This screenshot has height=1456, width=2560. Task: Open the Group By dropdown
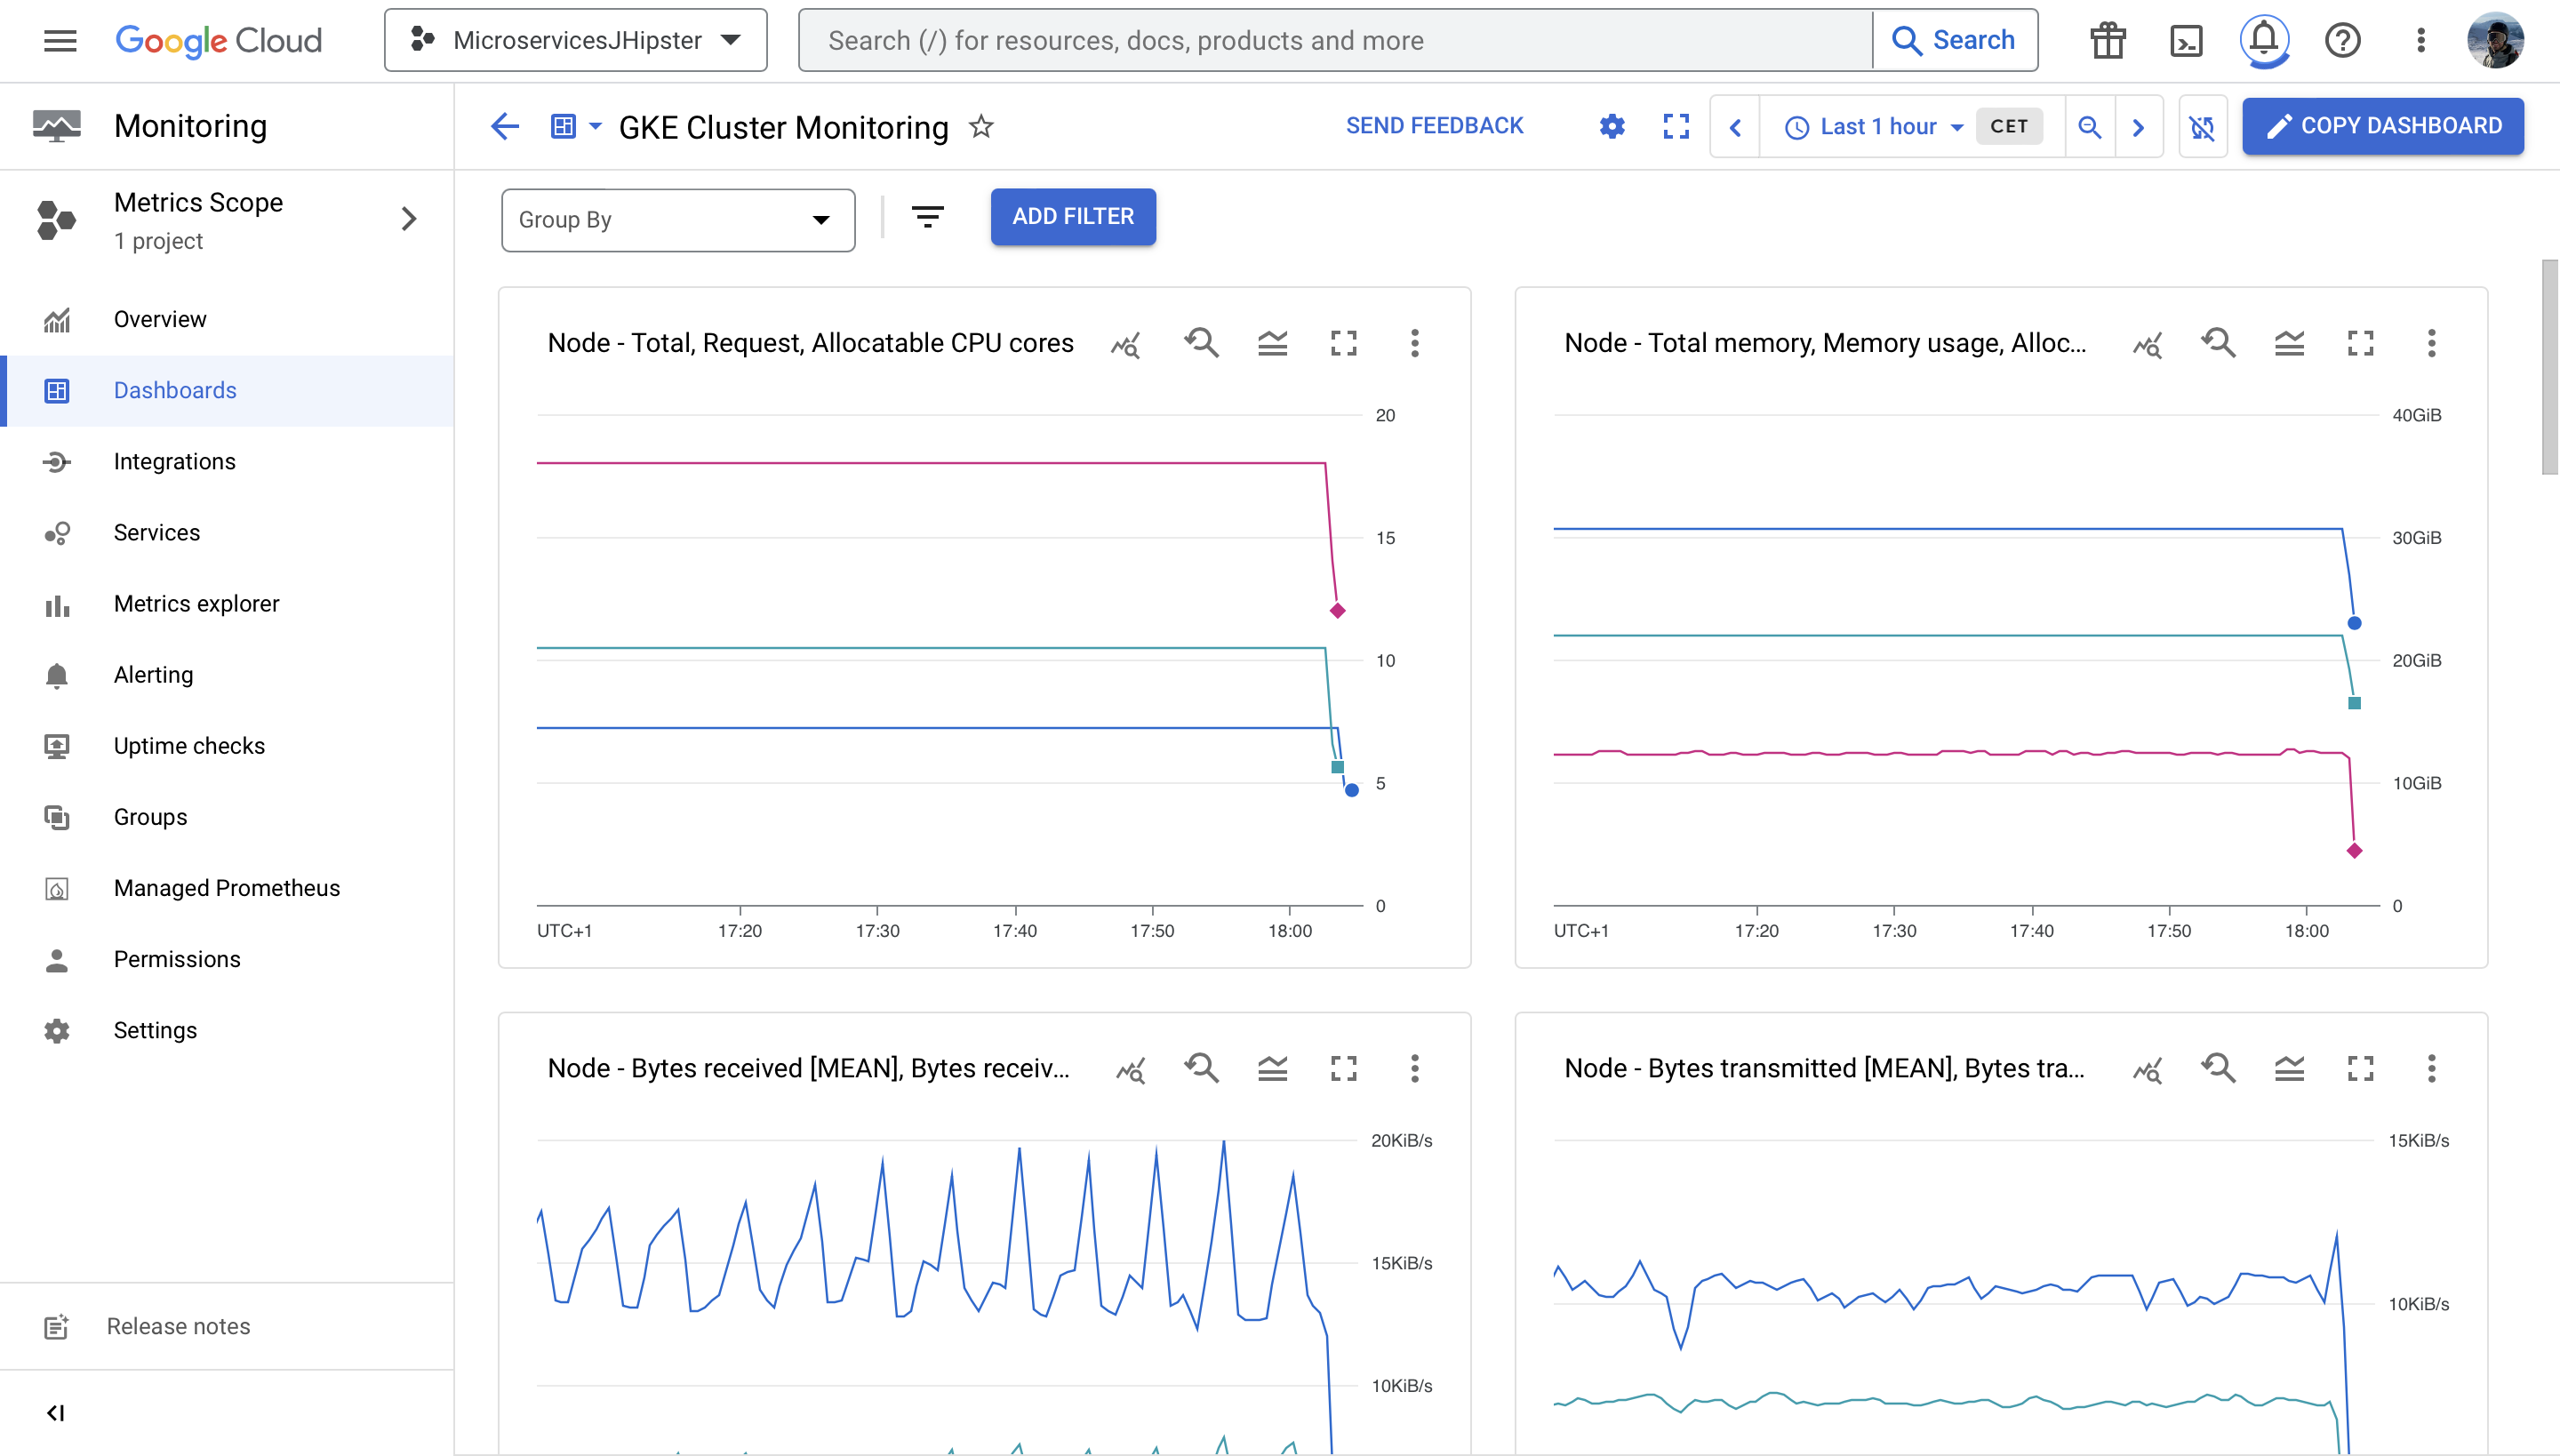[x=677, y=220]
